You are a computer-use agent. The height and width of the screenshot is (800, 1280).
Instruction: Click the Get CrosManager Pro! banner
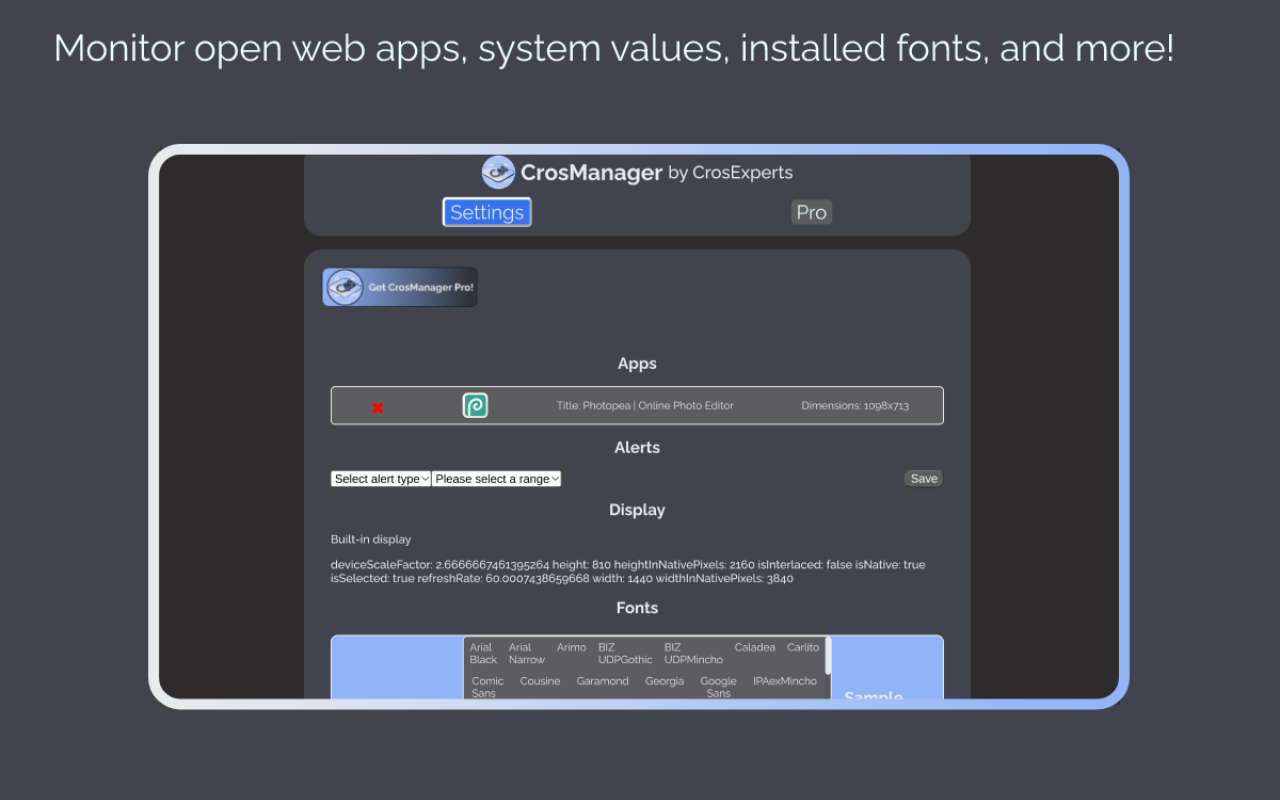[x=400, y=287]
